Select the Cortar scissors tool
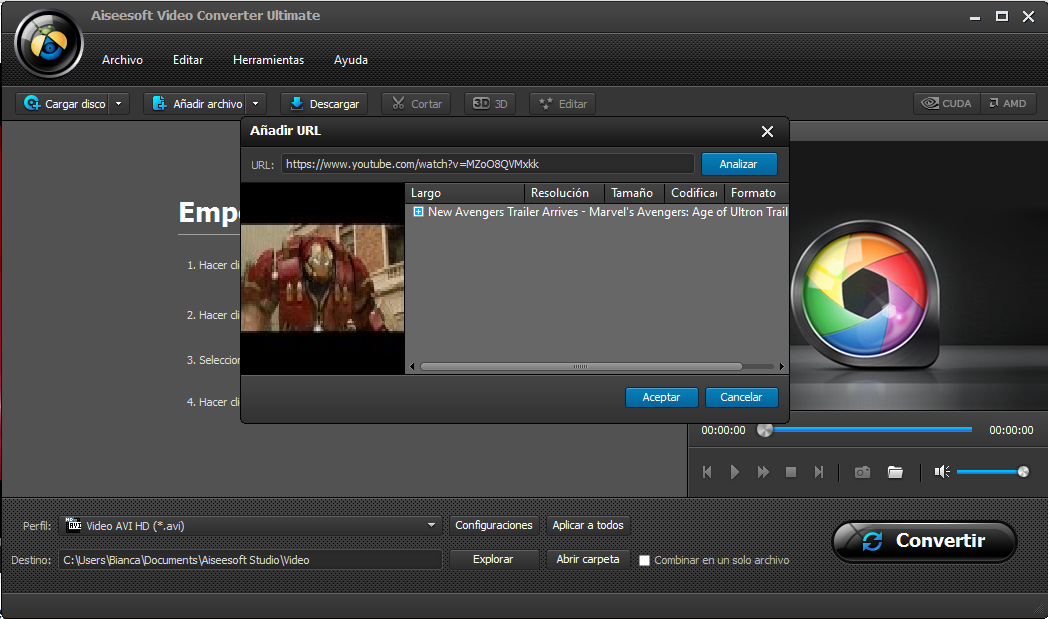The image size is (1048, 619). pos(416,104)
